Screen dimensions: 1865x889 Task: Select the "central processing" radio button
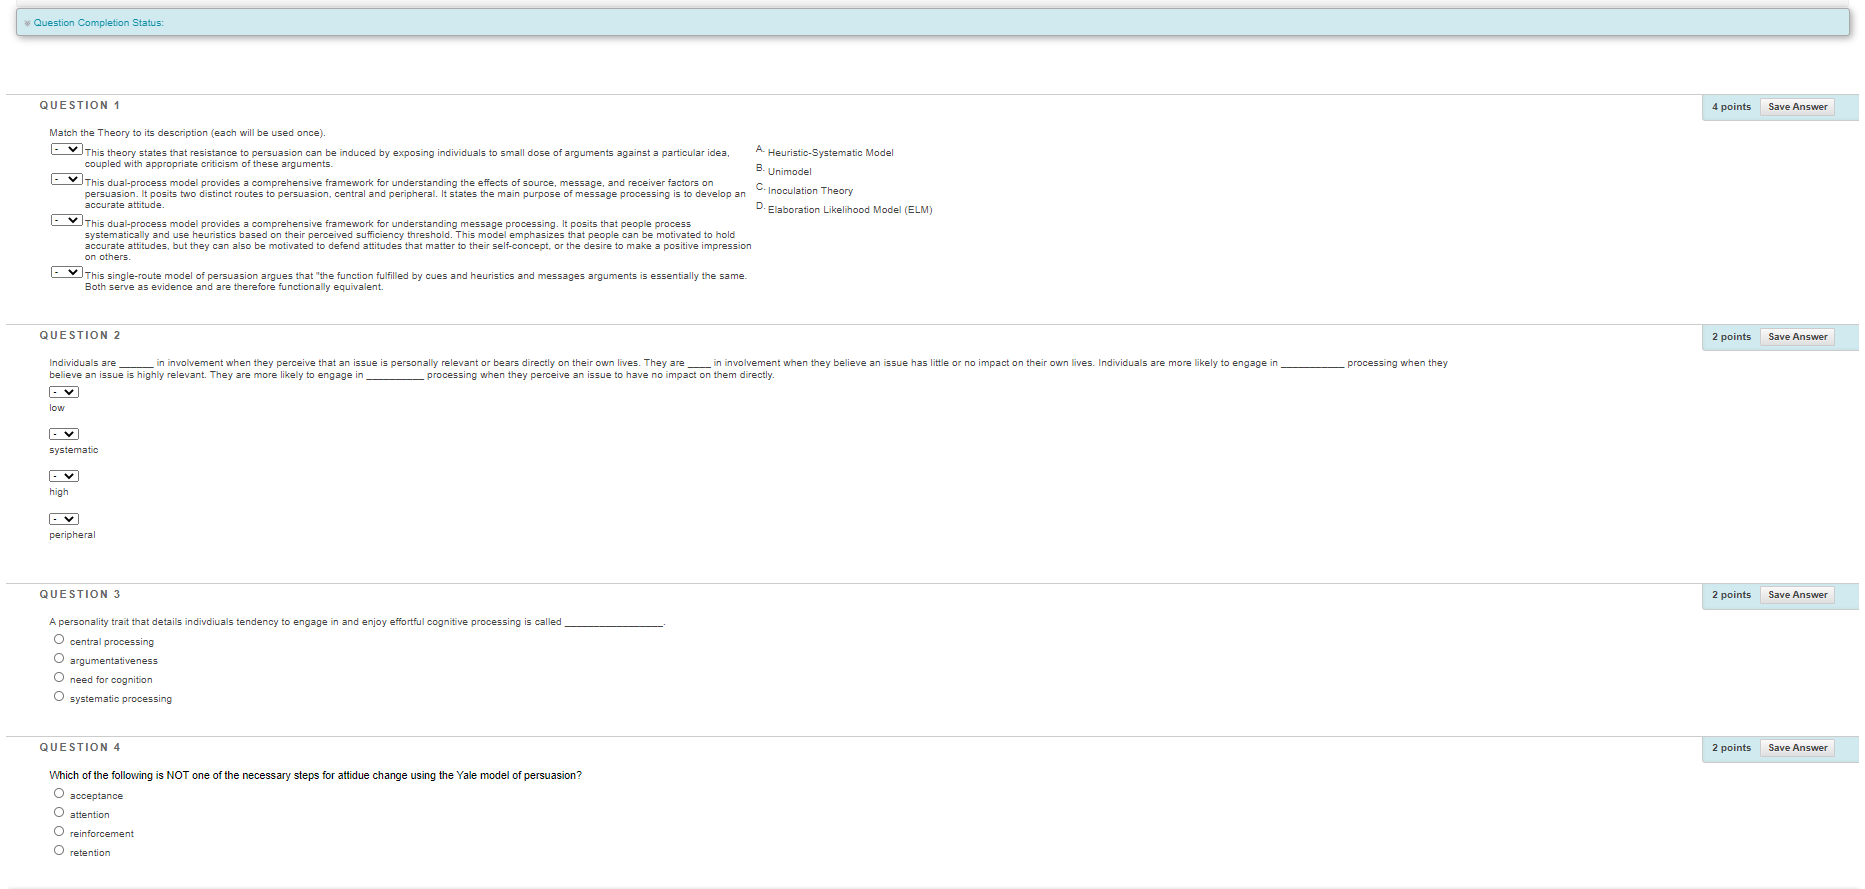[x=59, y=640]
